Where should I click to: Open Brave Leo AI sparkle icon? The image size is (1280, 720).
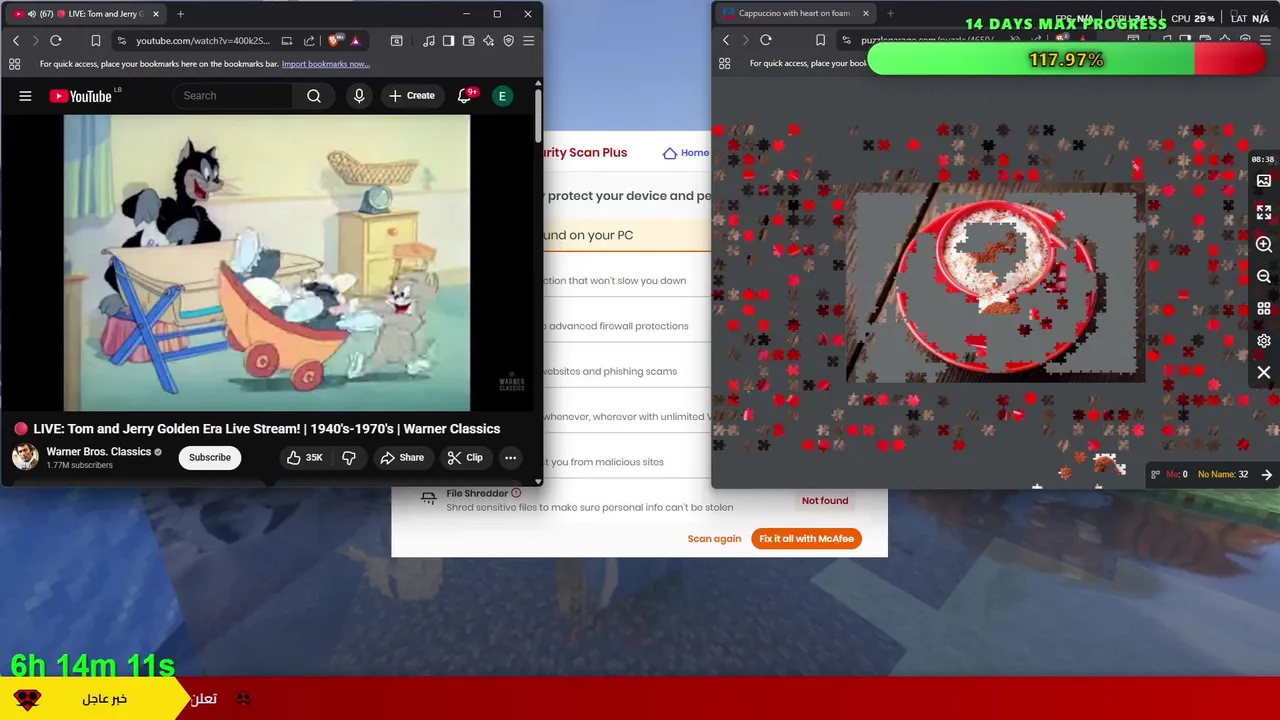coord(489,40)
